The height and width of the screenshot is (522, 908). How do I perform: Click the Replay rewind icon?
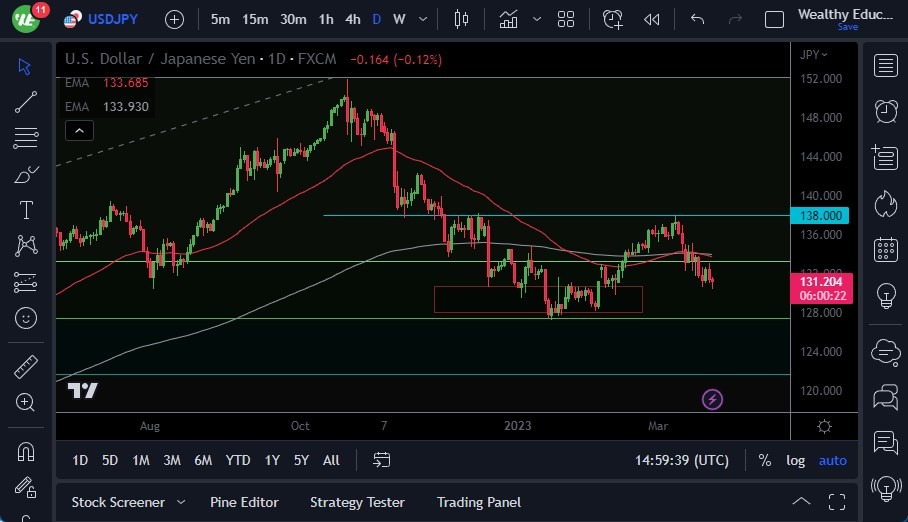click(x=652, y=19)
